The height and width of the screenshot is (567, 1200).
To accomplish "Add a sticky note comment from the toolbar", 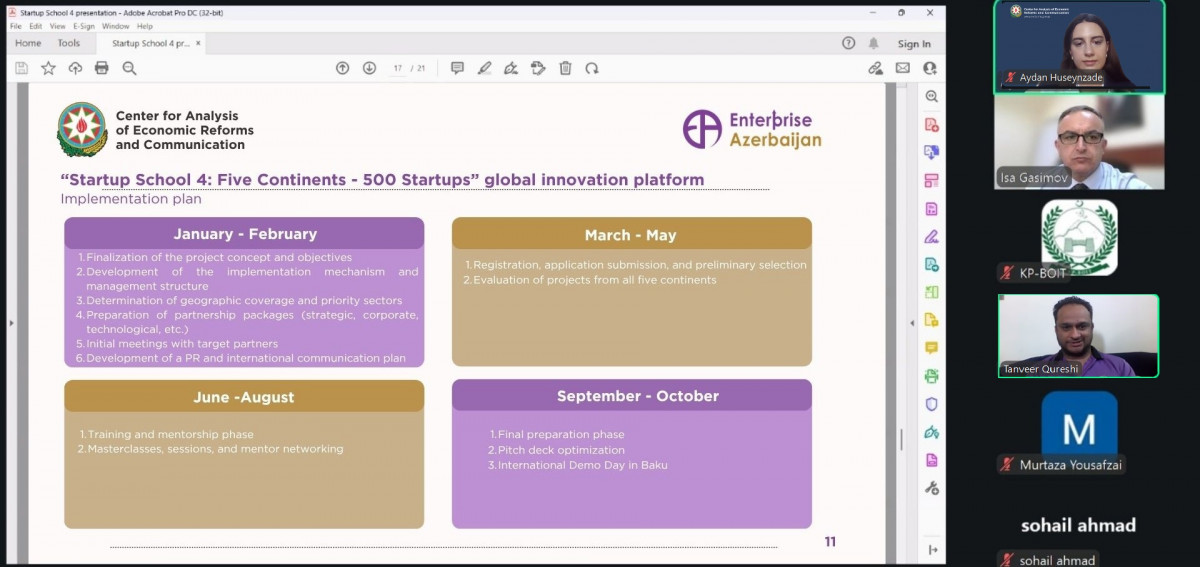I will click(x=457, y=68).
